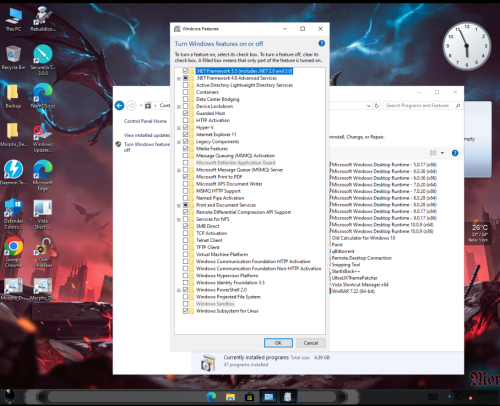Viewport: 500px width, 406px height.
Task: Click the Windows Features help icon
Action: [x=321, y=43]
